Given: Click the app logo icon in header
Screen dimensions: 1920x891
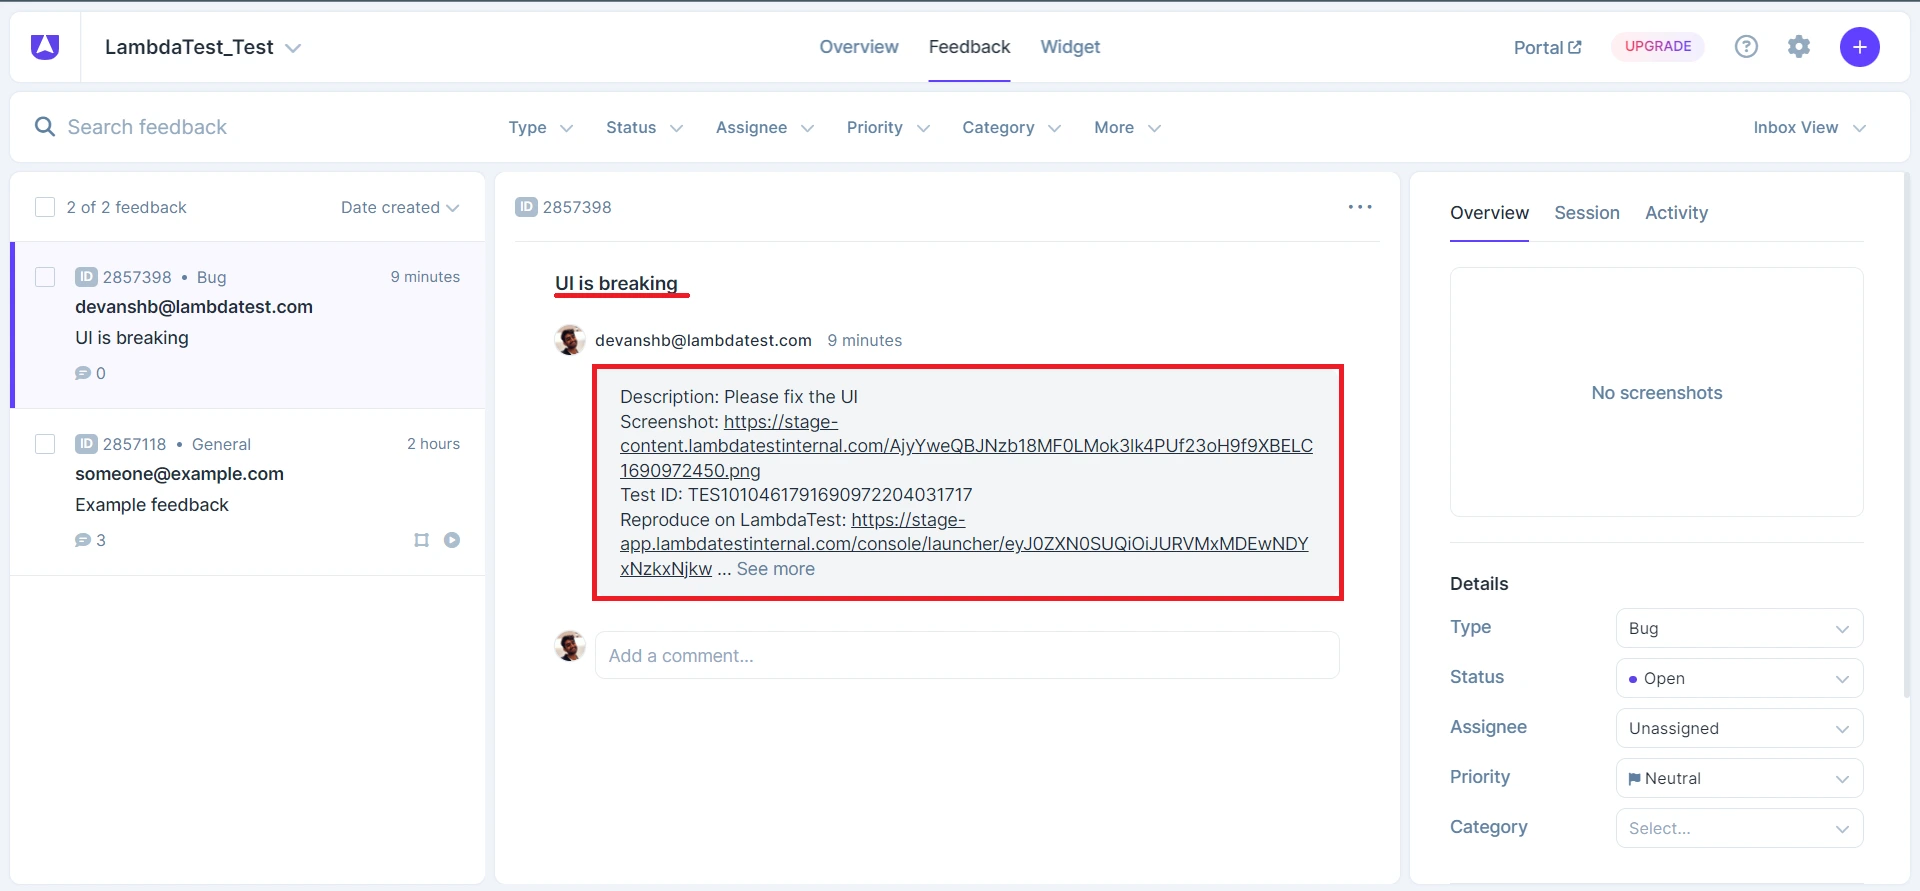Looking at the screenshot, I should 45,47.
